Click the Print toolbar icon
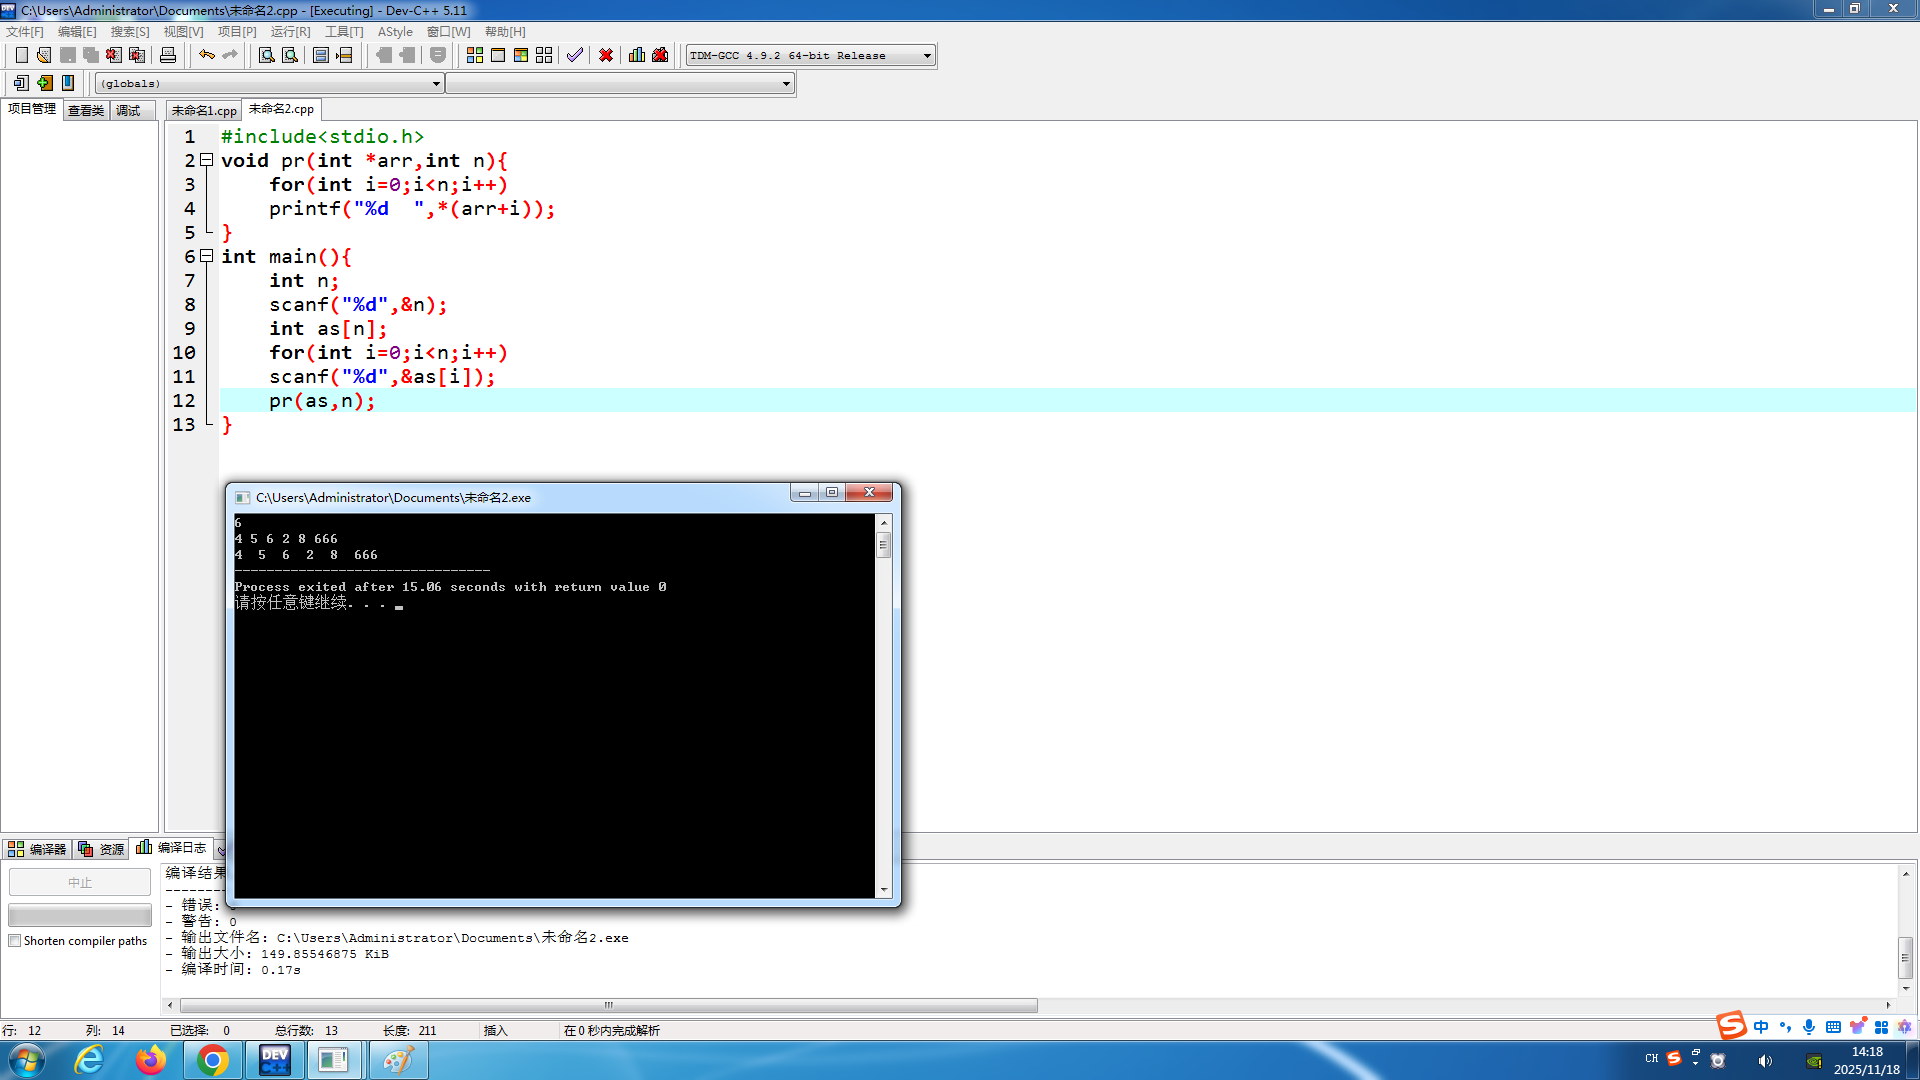The image size is (1920, 1080). coord(168,55)
